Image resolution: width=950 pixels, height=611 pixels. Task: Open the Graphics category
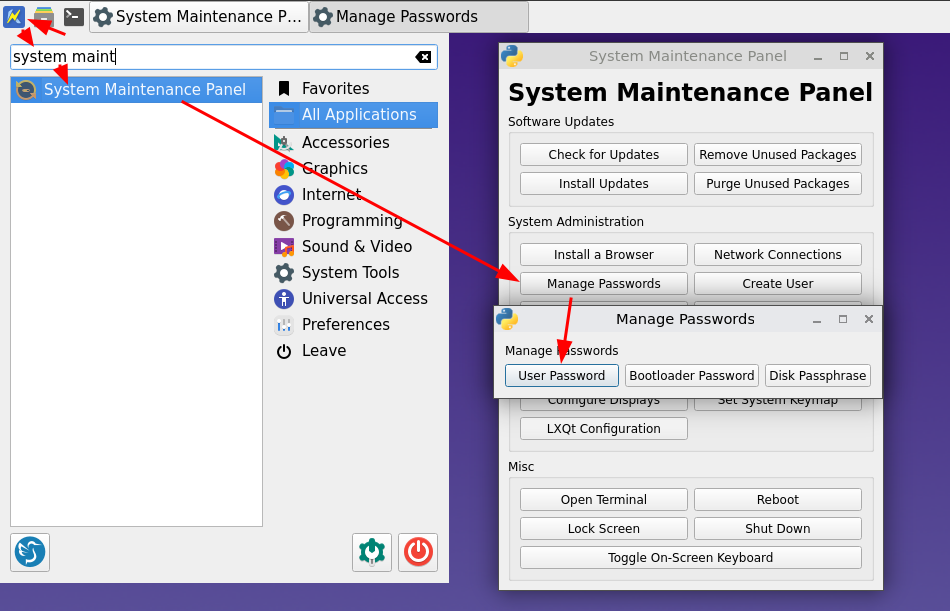334,169
